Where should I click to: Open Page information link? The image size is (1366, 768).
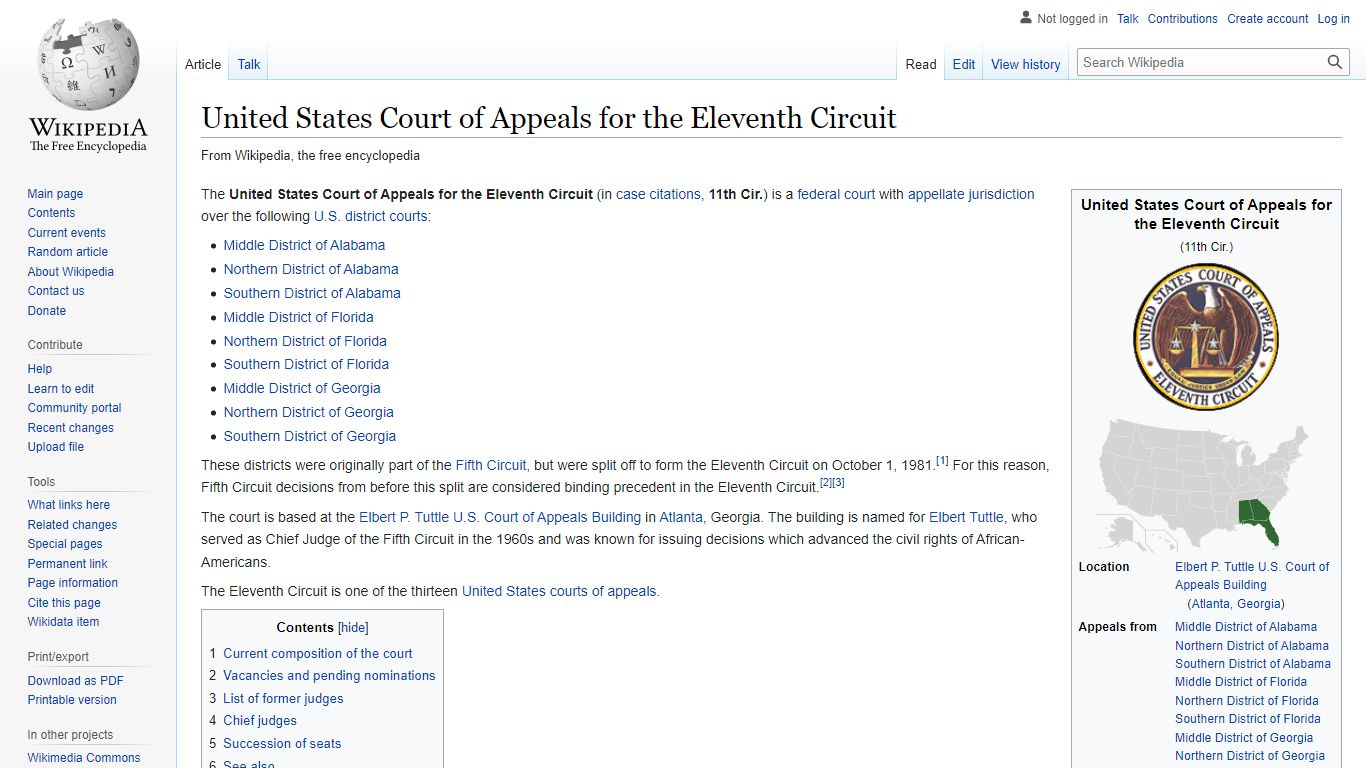pyautogui.click(x=73, y=583)
